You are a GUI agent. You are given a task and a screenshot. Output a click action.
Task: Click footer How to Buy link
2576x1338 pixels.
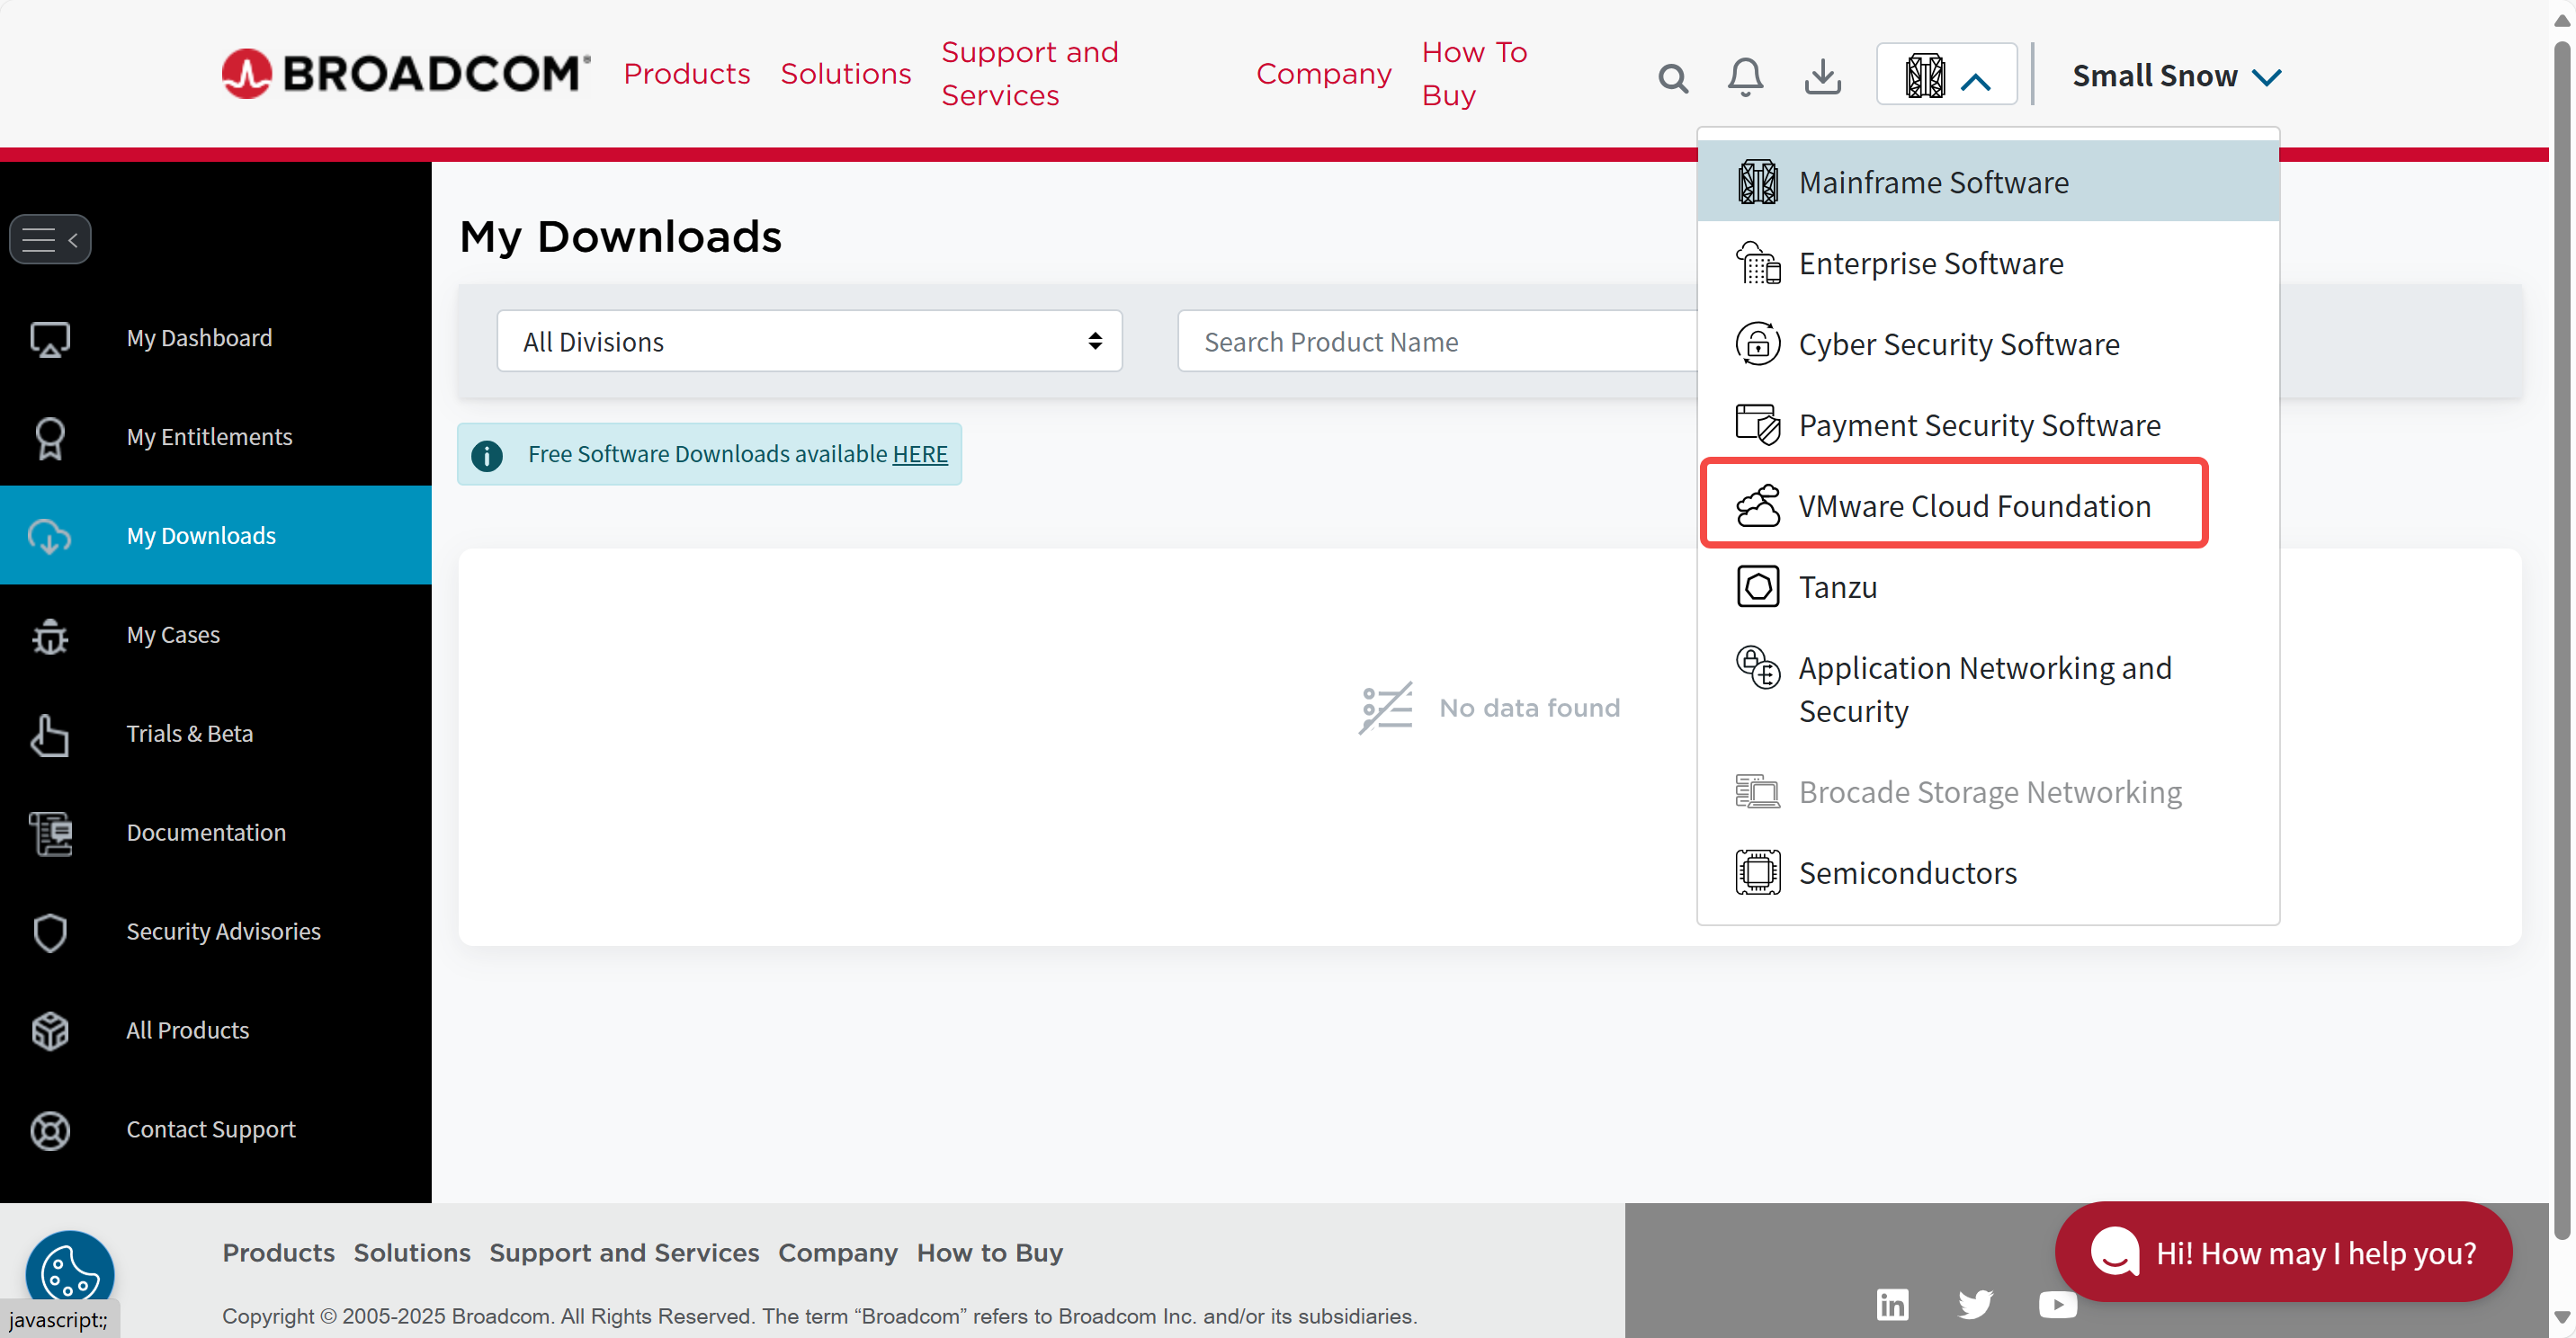(989, 1253)
